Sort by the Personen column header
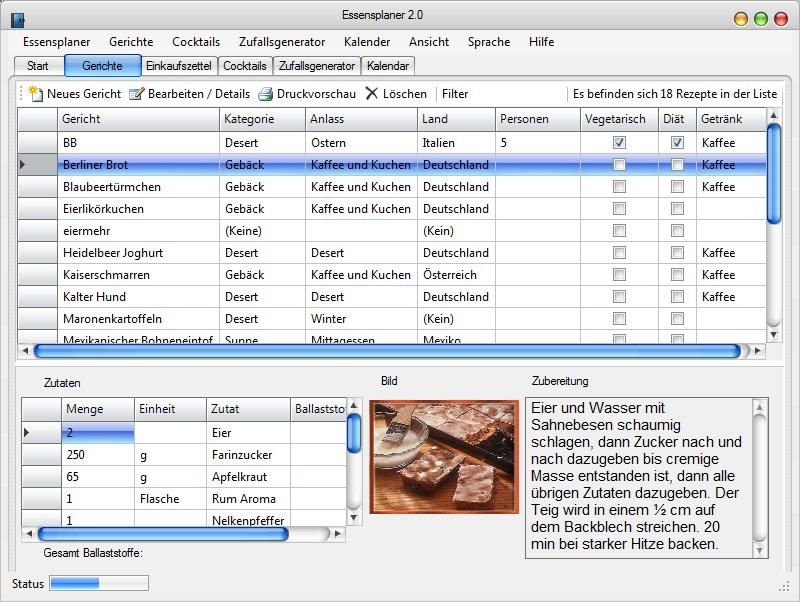Image resolution: width=800 pixels, height=602 pixels. [x=538, y=119]
